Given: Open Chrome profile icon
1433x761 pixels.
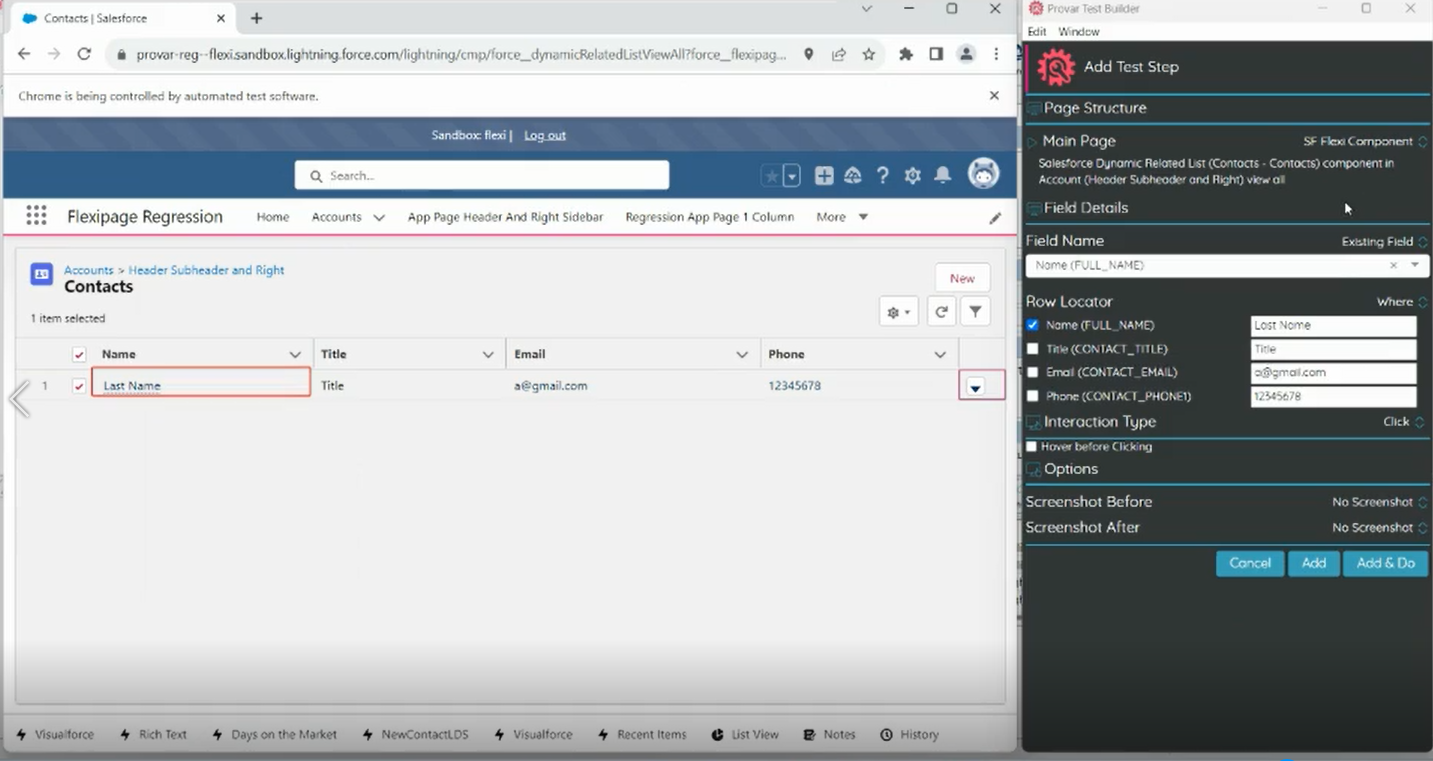Looking at the screenshot, I should [x=966, y=54].
